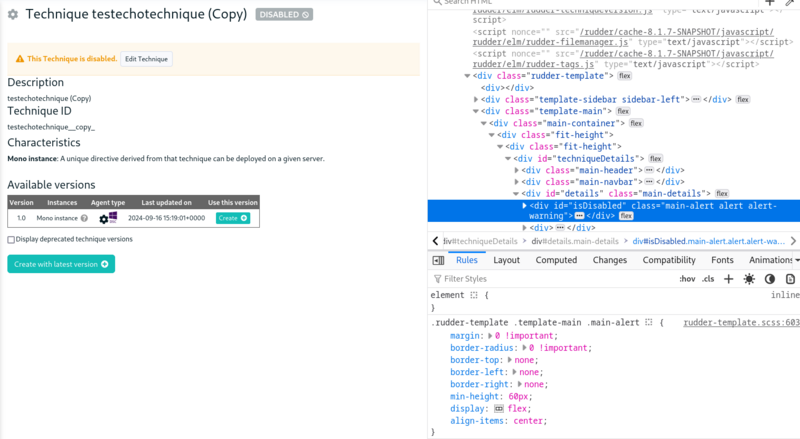
Task: Click the align-items value center
Action: (528, 421)
